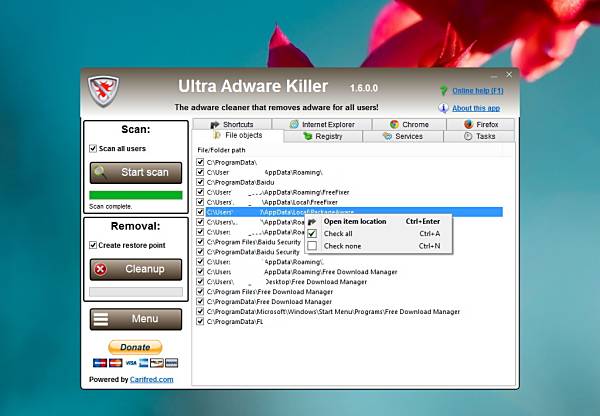Screen dimensions: 600x416
Task: Click the green Online help icon
Action: pyautogui.click(x=443, y=91)
